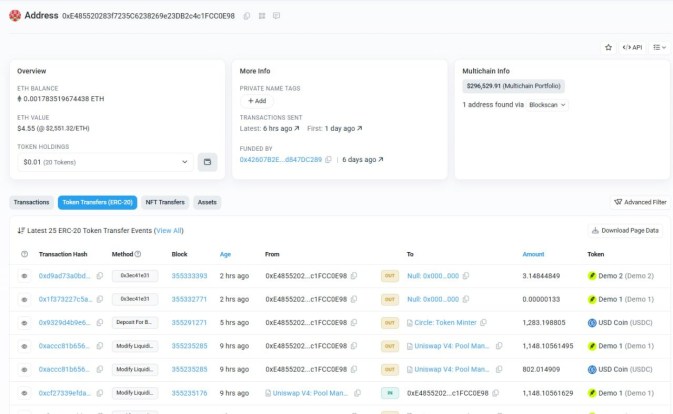Click Download Page Data
Screen dimensions: 673x414
[625, 230]
